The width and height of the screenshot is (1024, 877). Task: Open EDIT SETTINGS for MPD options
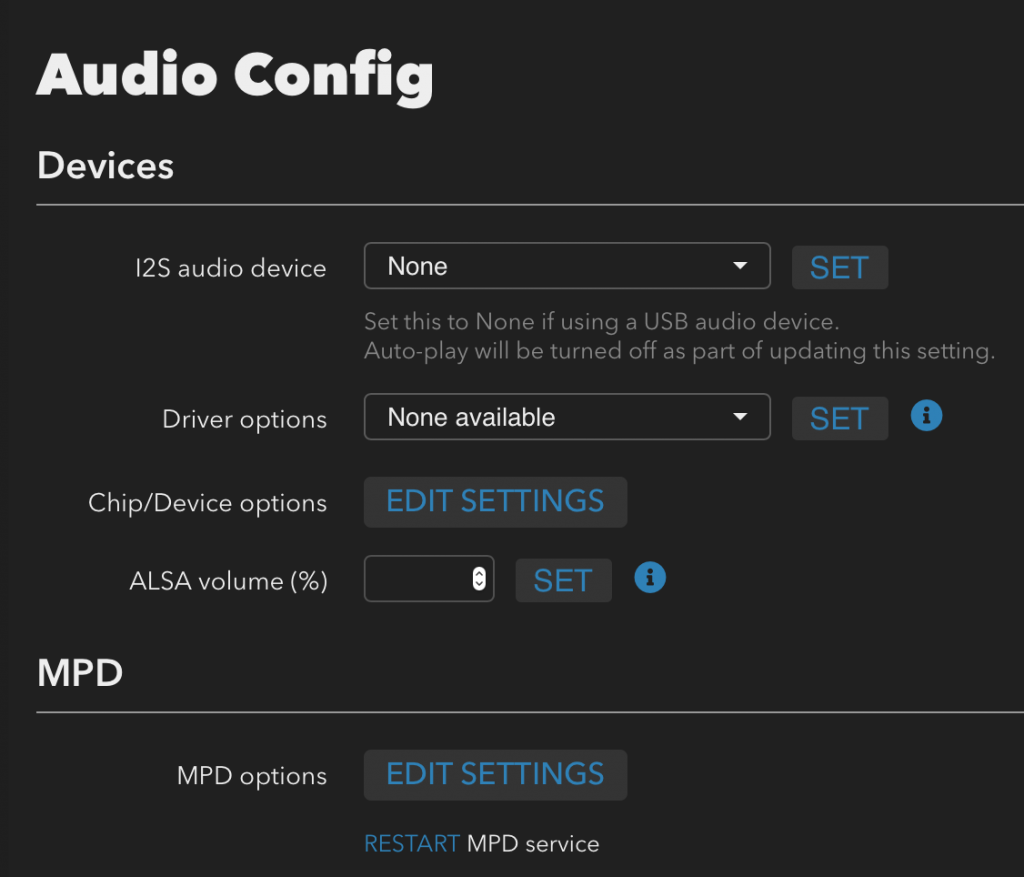click(x=495, y=774)
